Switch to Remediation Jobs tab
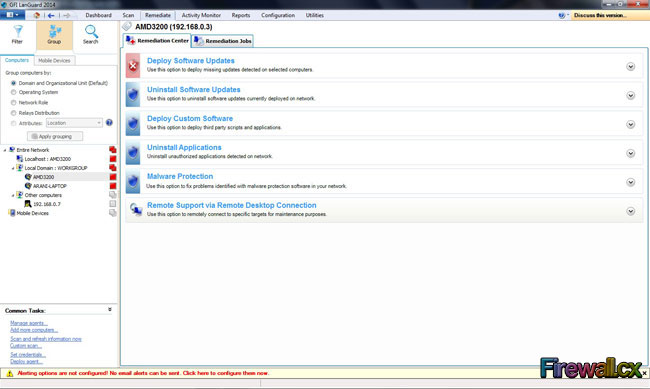 223,41
